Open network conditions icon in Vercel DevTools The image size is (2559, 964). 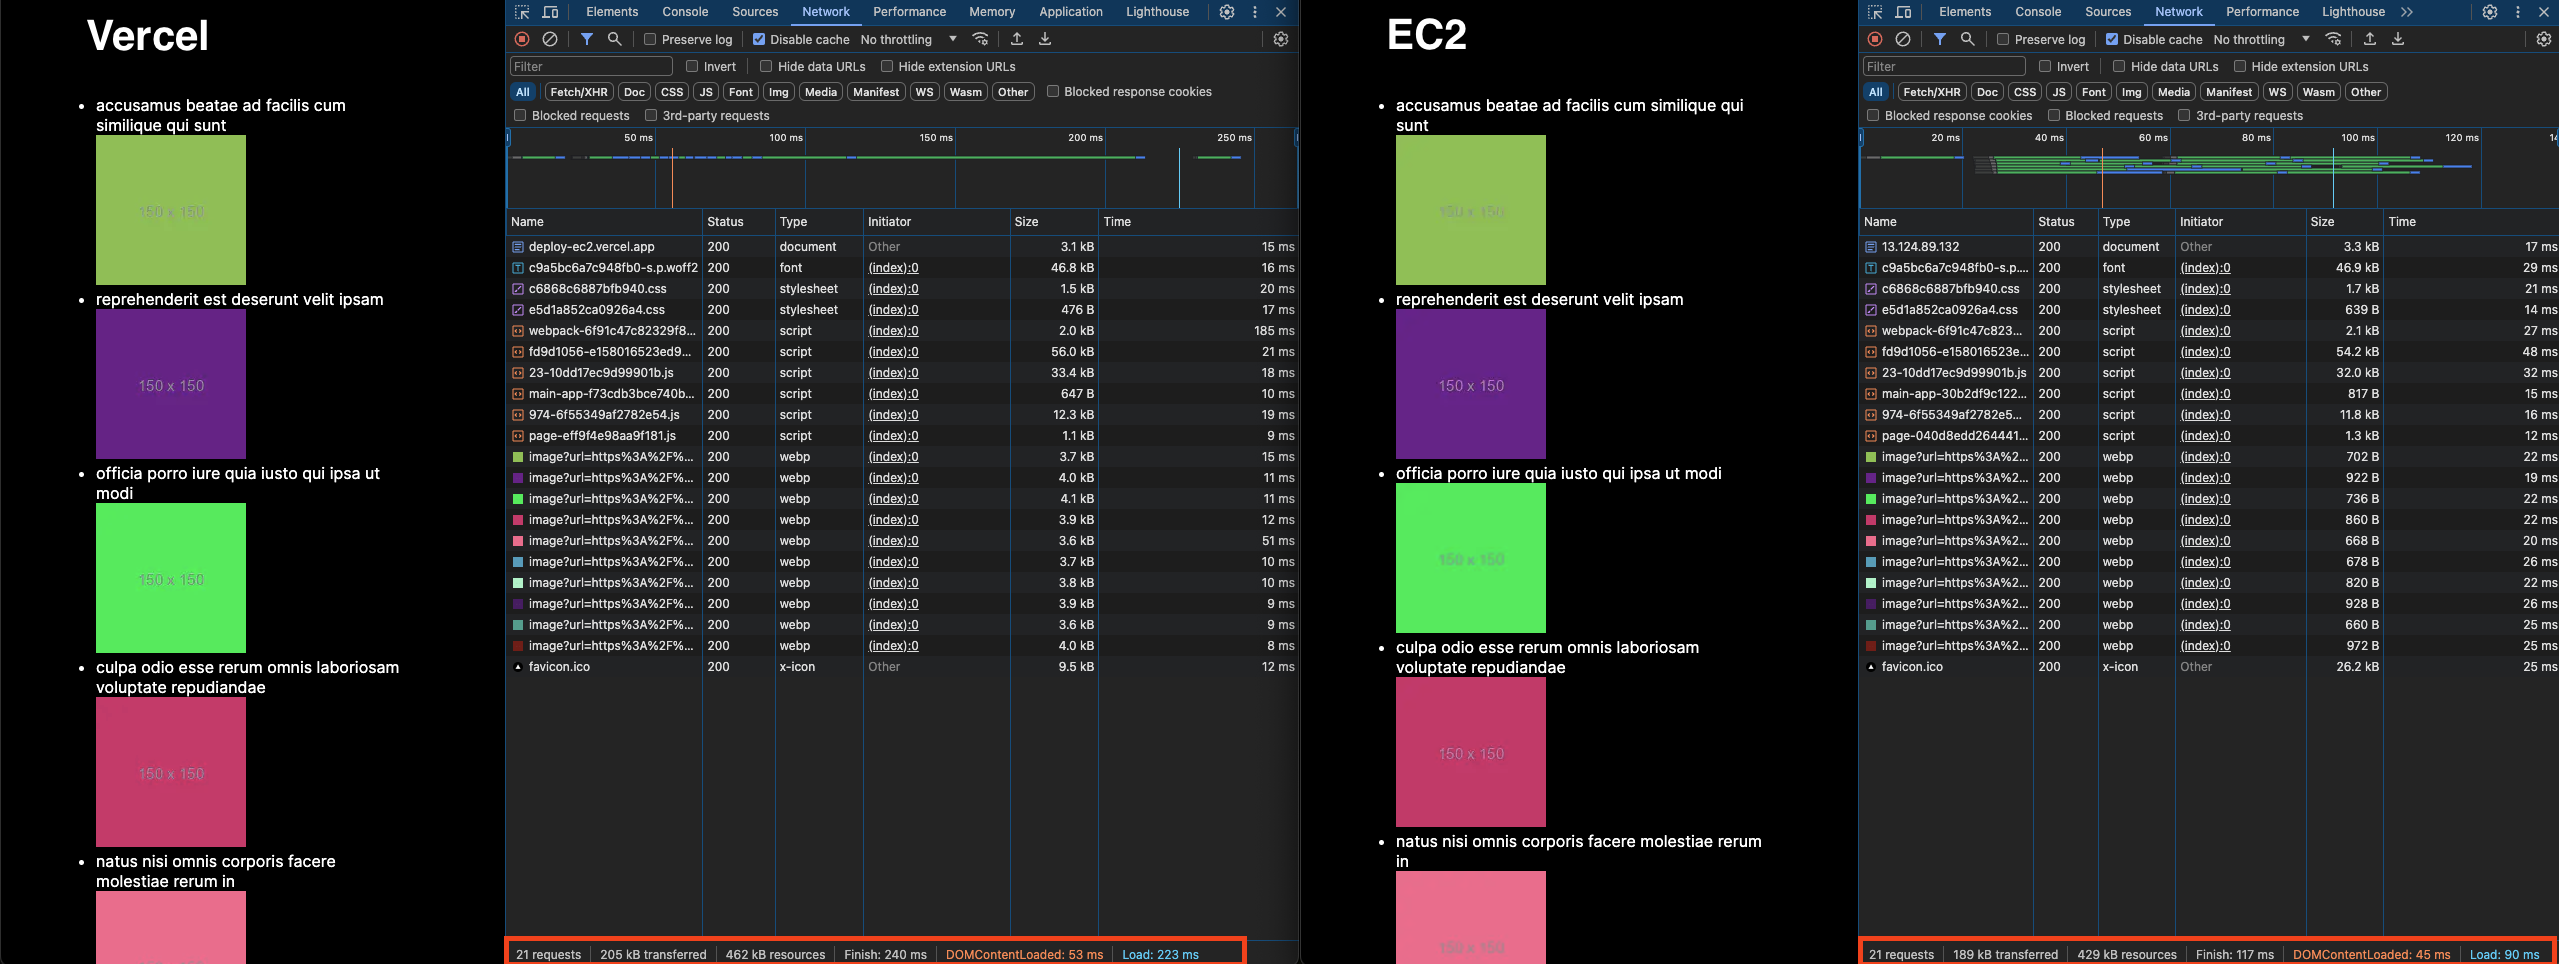point(981,39)
